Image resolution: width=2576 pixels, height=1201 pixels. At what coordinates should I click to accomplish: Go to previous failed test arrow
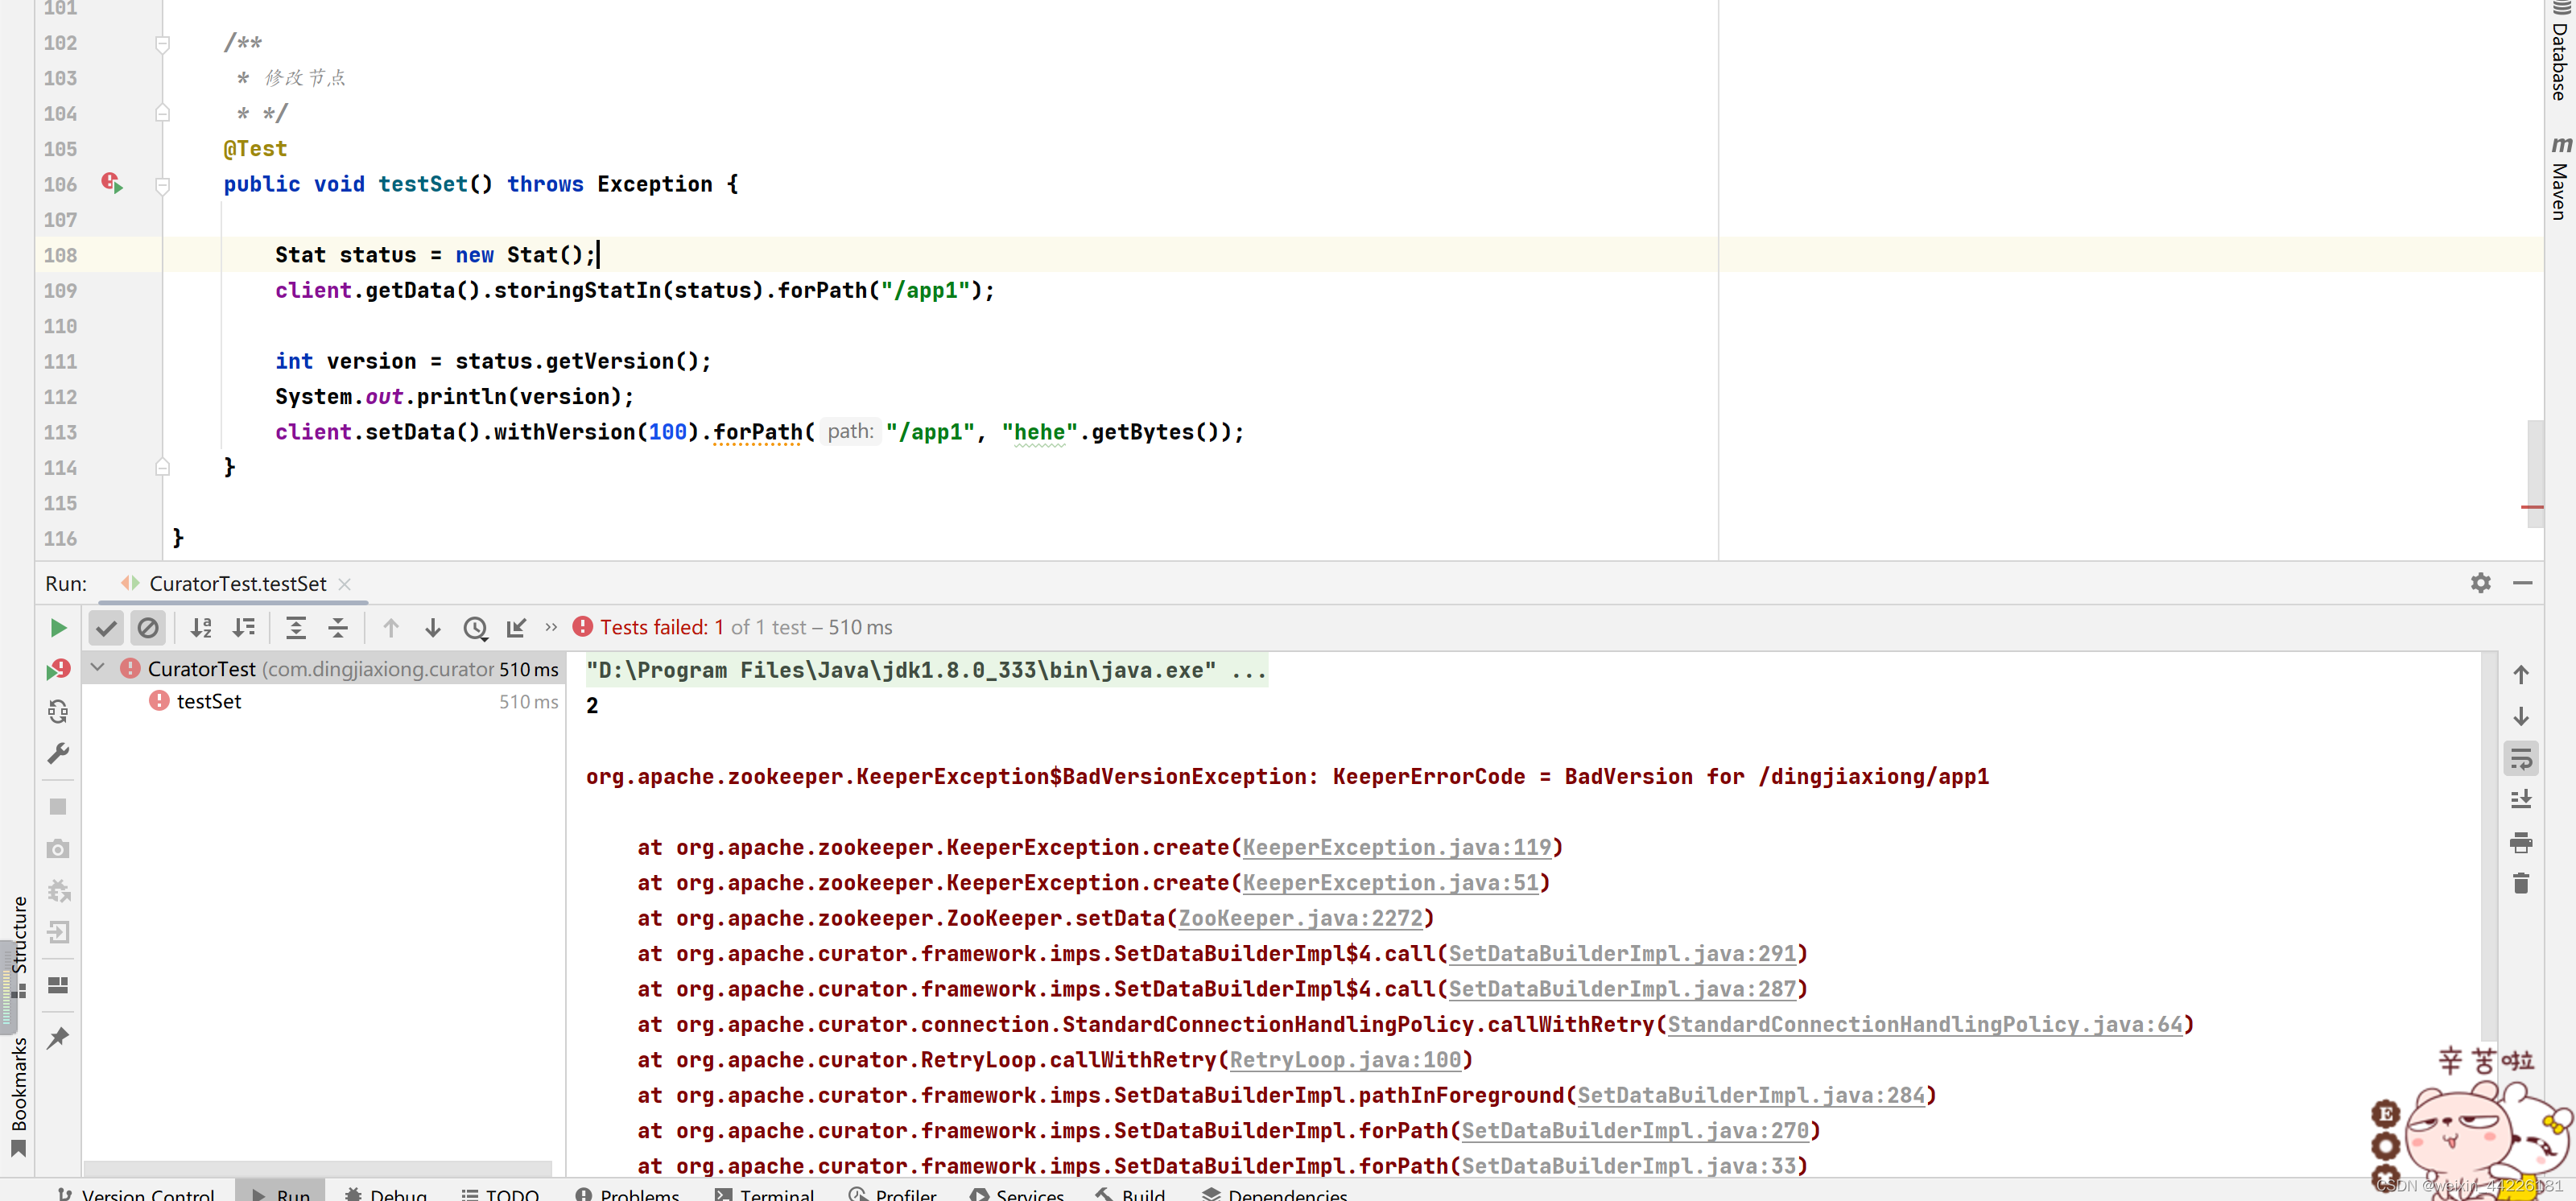pyautogui.click(x=391, y=628)
